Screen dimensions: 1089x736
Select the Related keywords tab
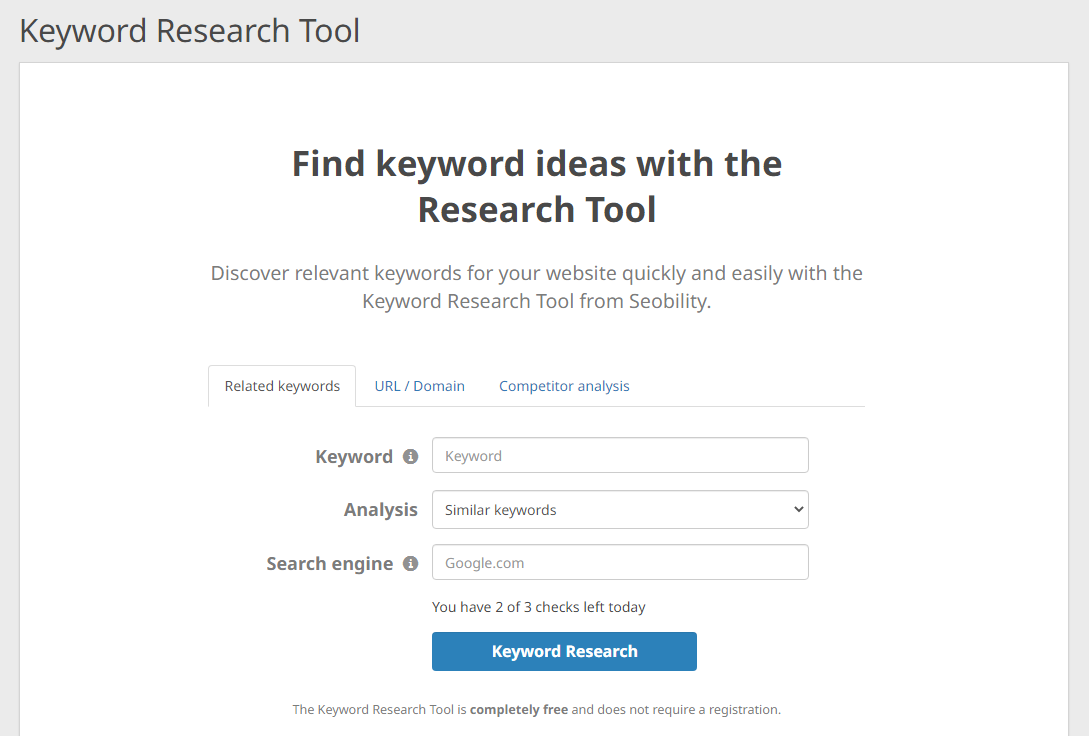pyautogui.click(x=281, y=385)
